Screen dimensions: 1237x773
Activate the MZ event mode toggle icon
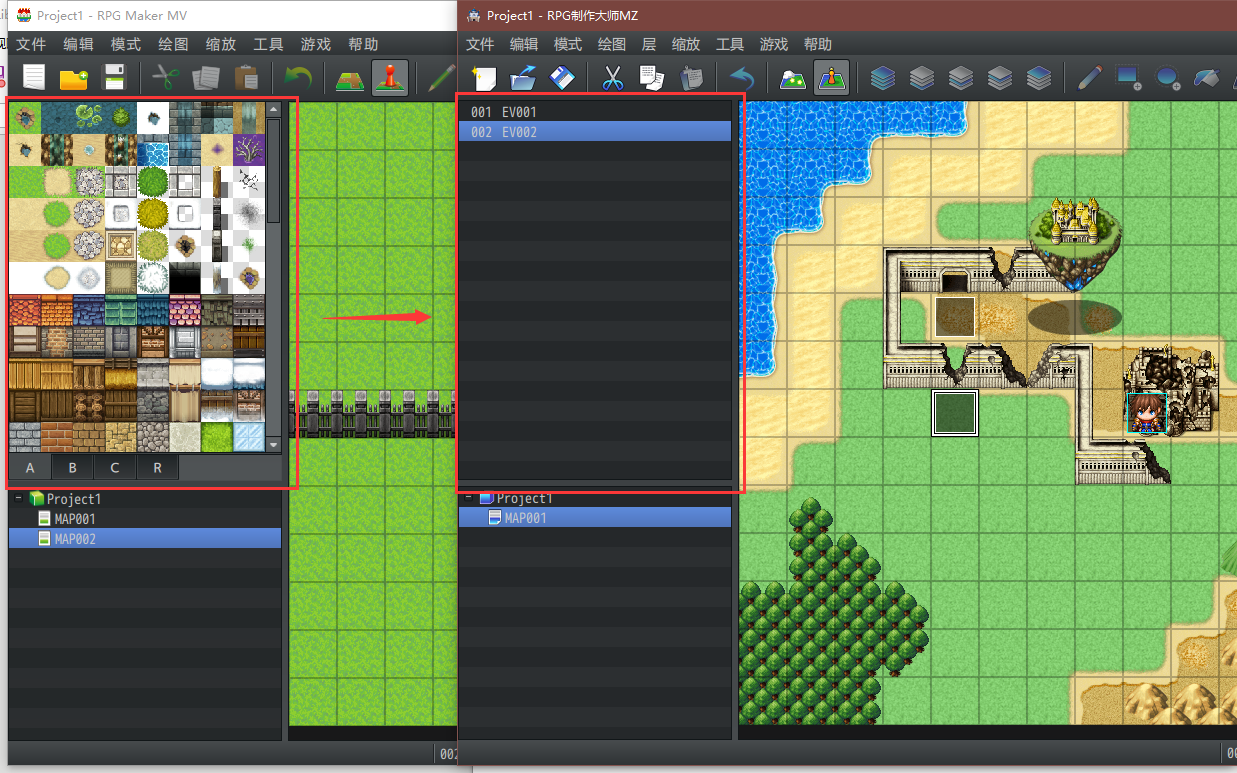click(832, 78)
